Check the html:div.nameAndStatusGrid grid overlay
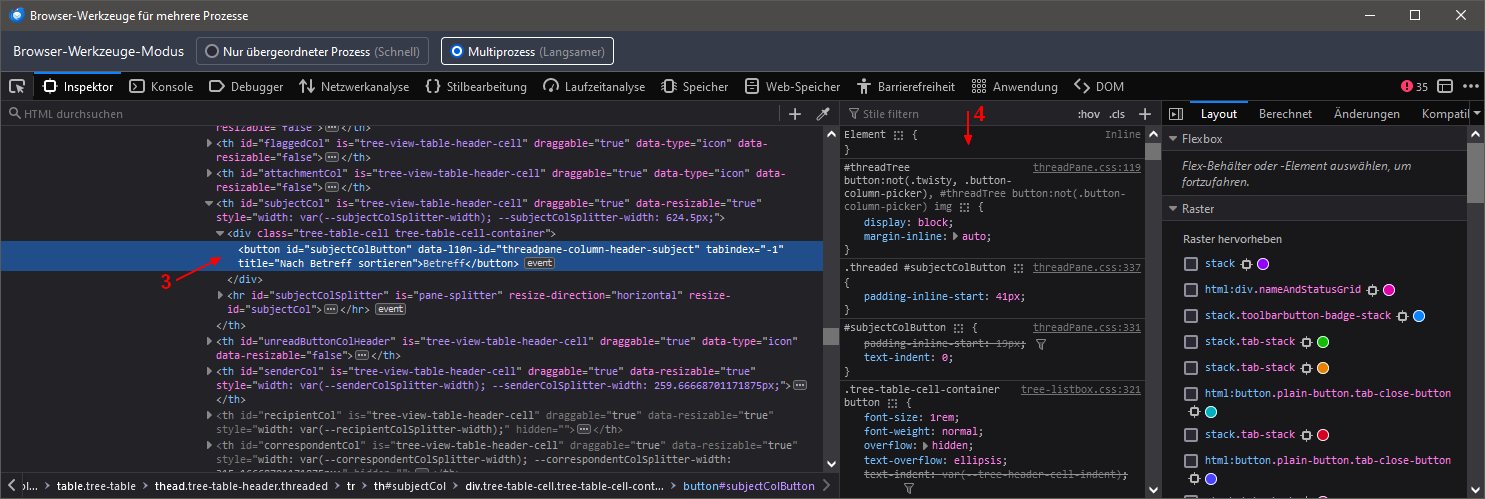This screenshot has height=499, width=1485. (1190, 290)
